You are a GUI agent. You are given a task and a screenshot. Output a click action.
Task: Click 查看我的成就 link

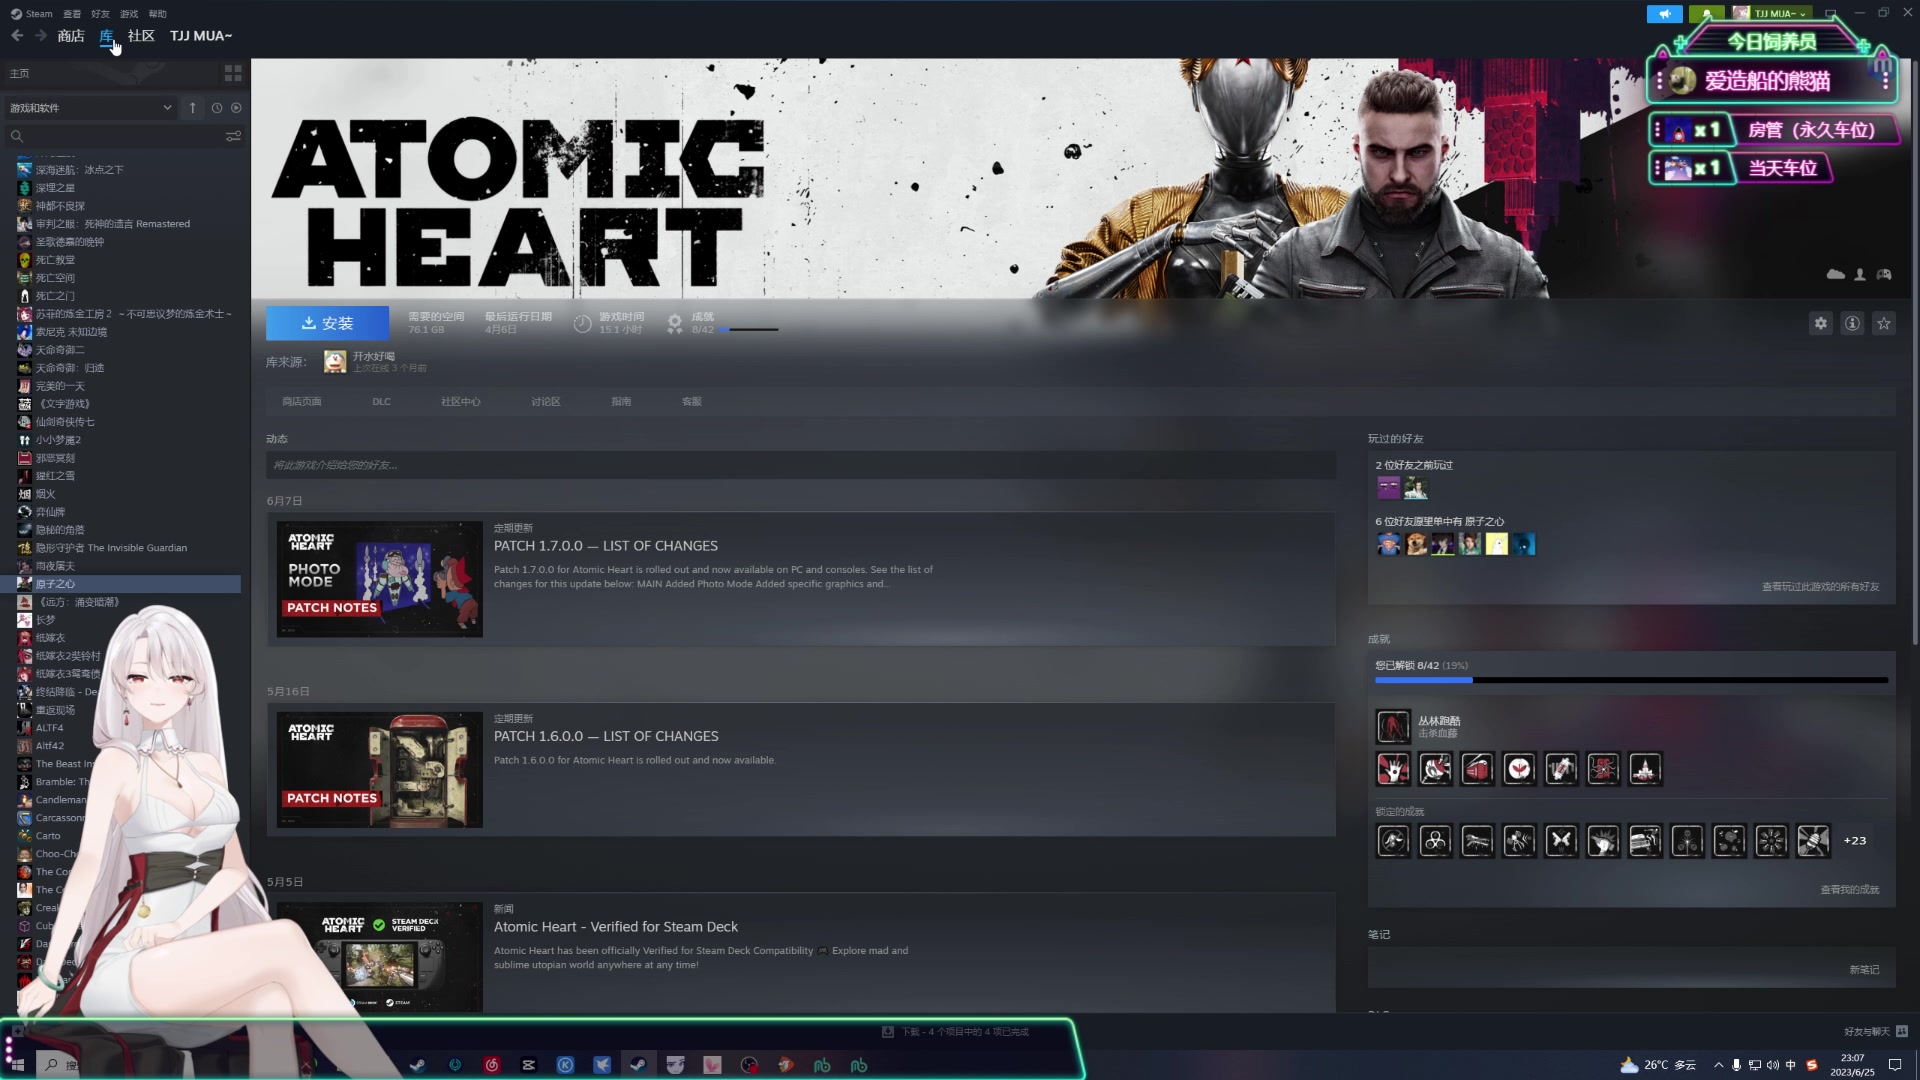[x=1850, y=890]
